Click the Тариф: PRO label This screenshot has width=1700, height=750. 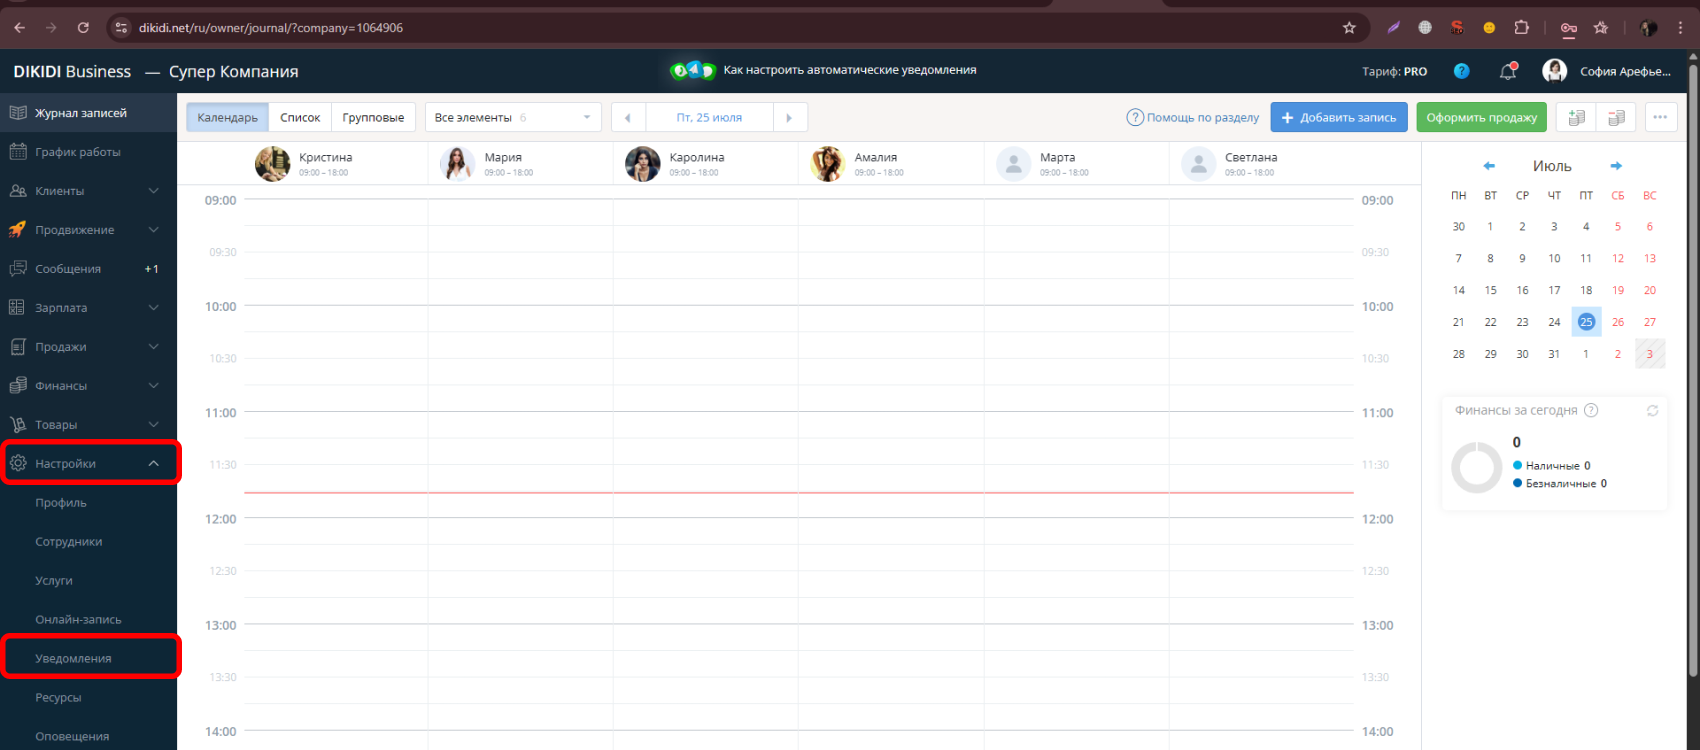[x=1394, y=72]
